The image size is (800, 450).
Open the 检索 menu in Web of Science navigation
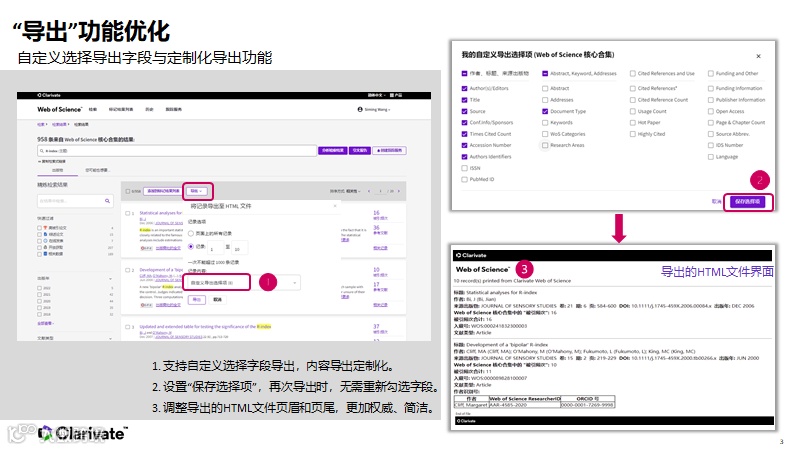93,109
